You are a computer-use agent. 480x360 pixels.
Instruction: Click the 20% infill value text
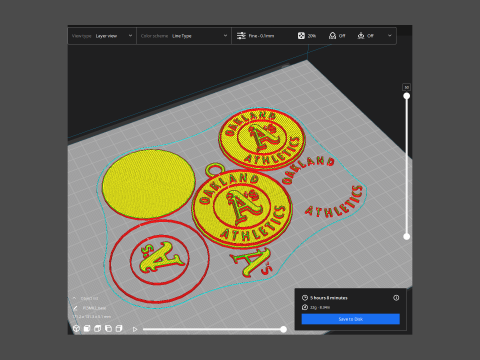[x=312, y=36]
